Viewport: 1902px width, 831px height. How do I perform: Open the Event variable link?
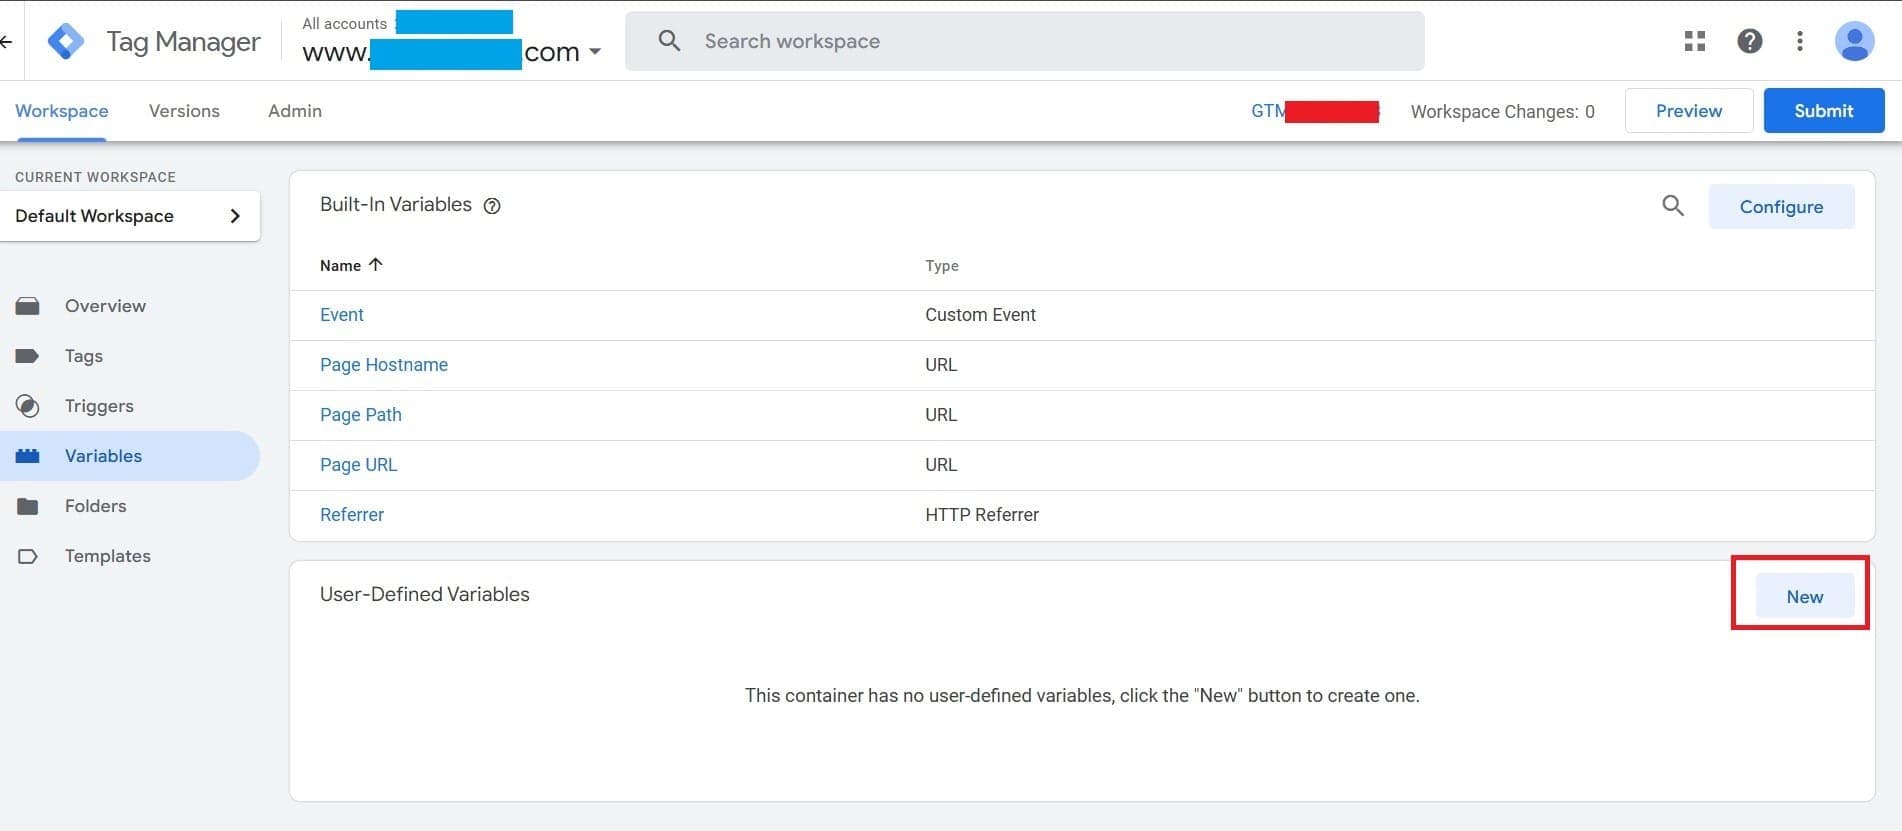[x=342, y=315]
